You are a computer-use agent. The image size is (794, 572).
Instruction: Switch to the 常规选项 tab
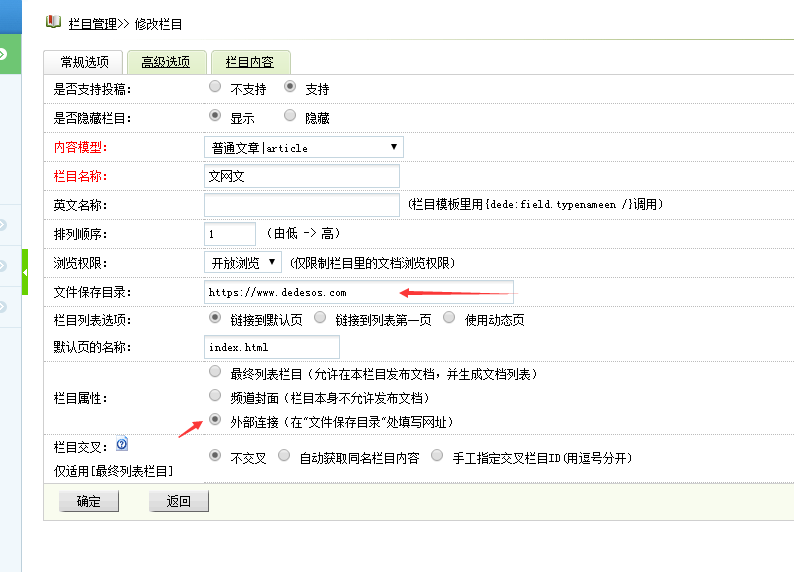click(84, 62)
